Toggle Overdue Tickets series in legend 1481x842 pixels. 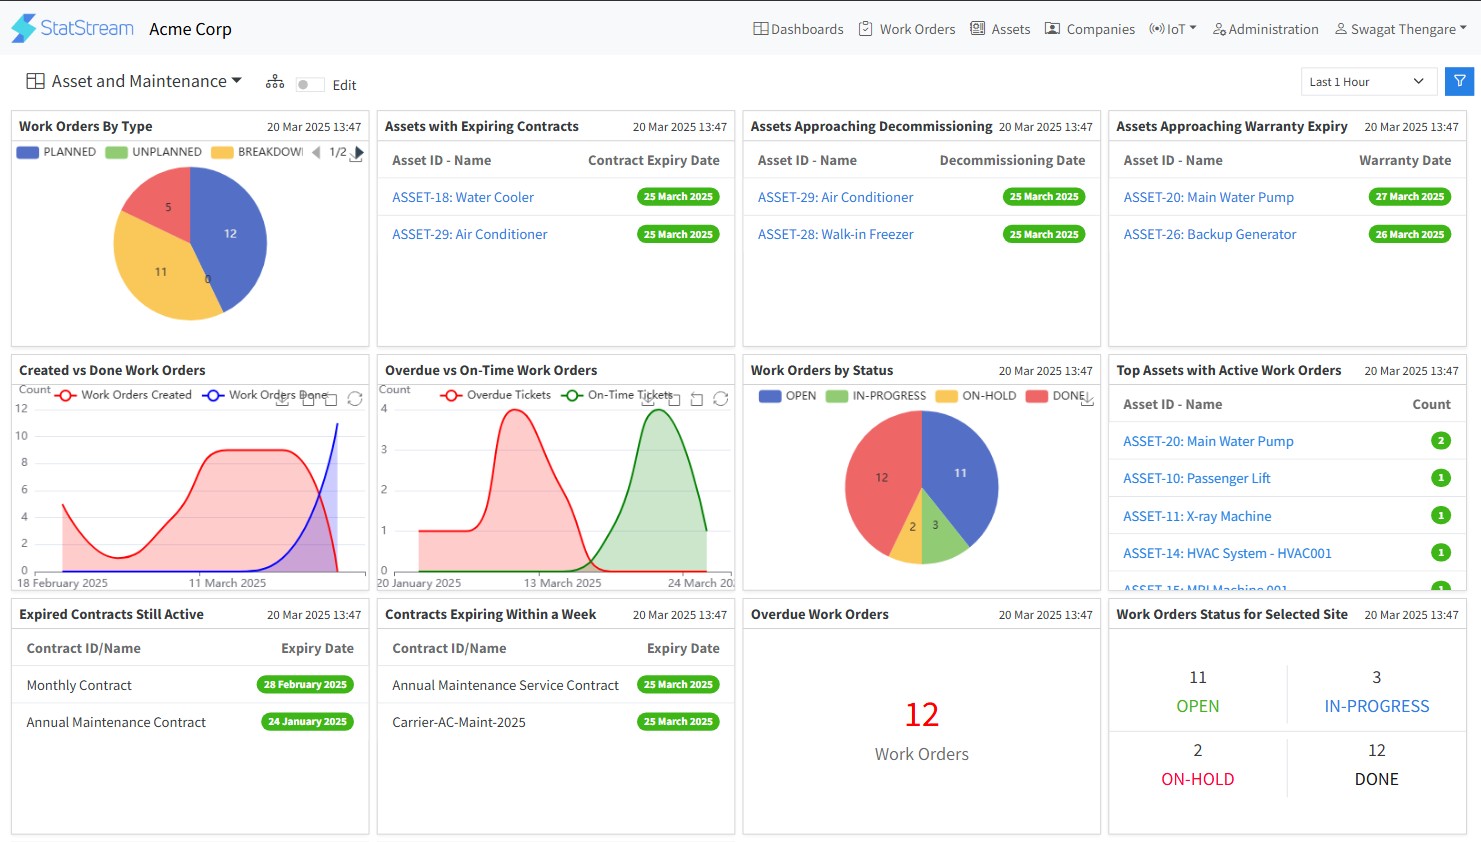pyautogui.click(x=496, y=395)
